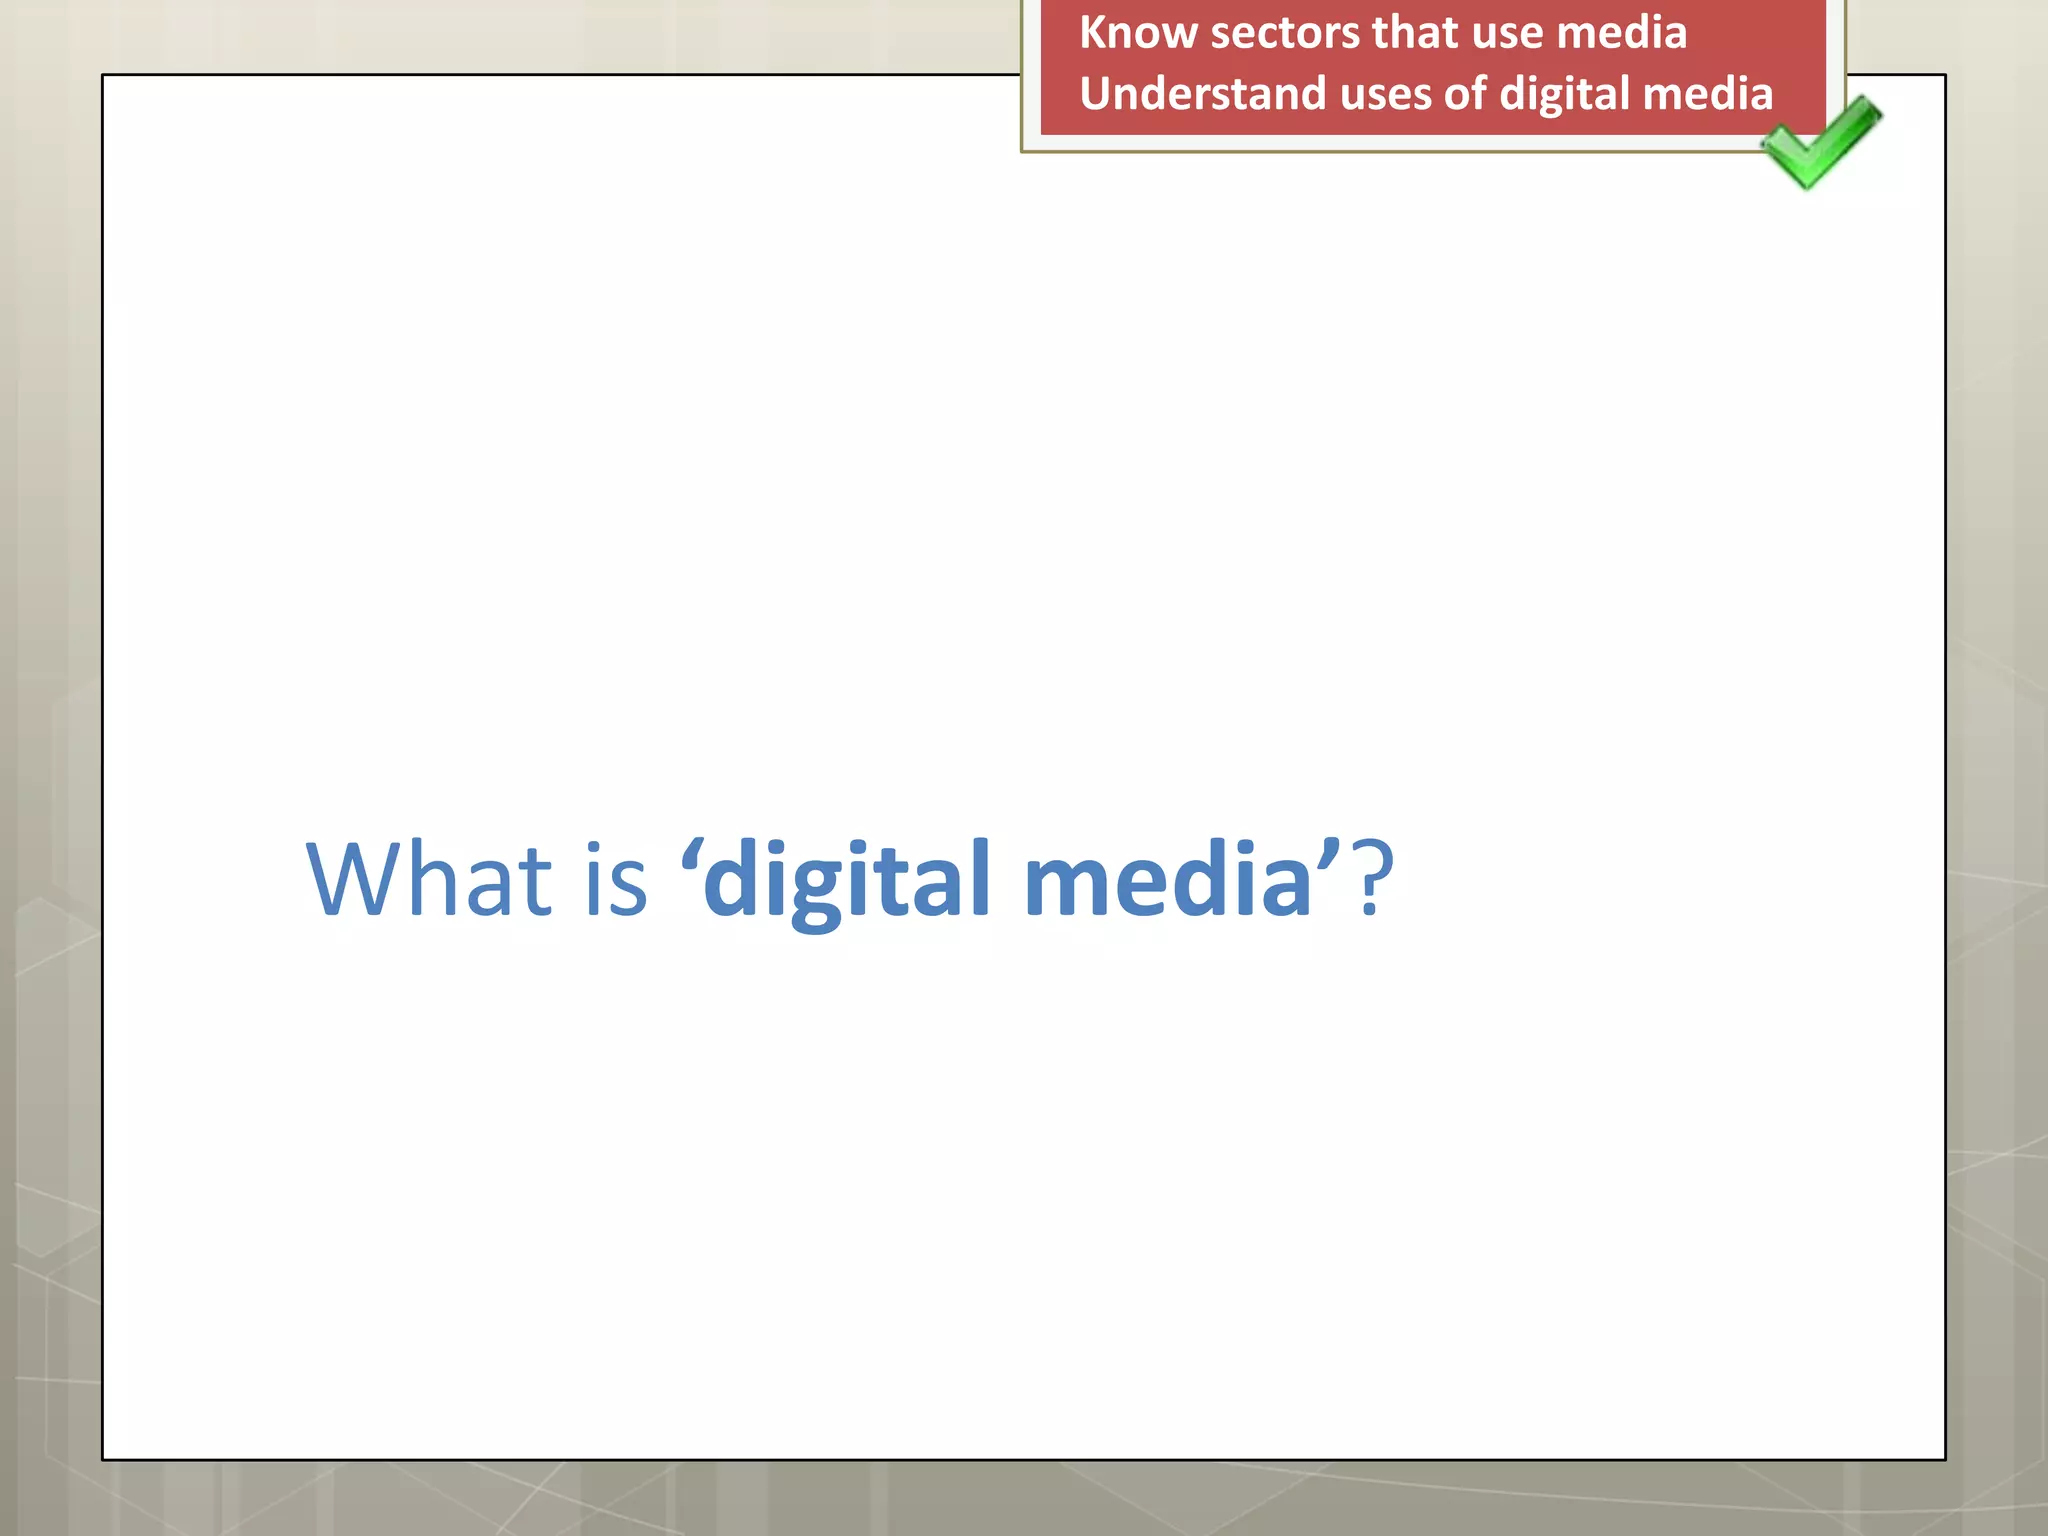Viewport: 2048px width, 1536px height.
Task: Click the blank white area below the title
Action: (850, 1200)
